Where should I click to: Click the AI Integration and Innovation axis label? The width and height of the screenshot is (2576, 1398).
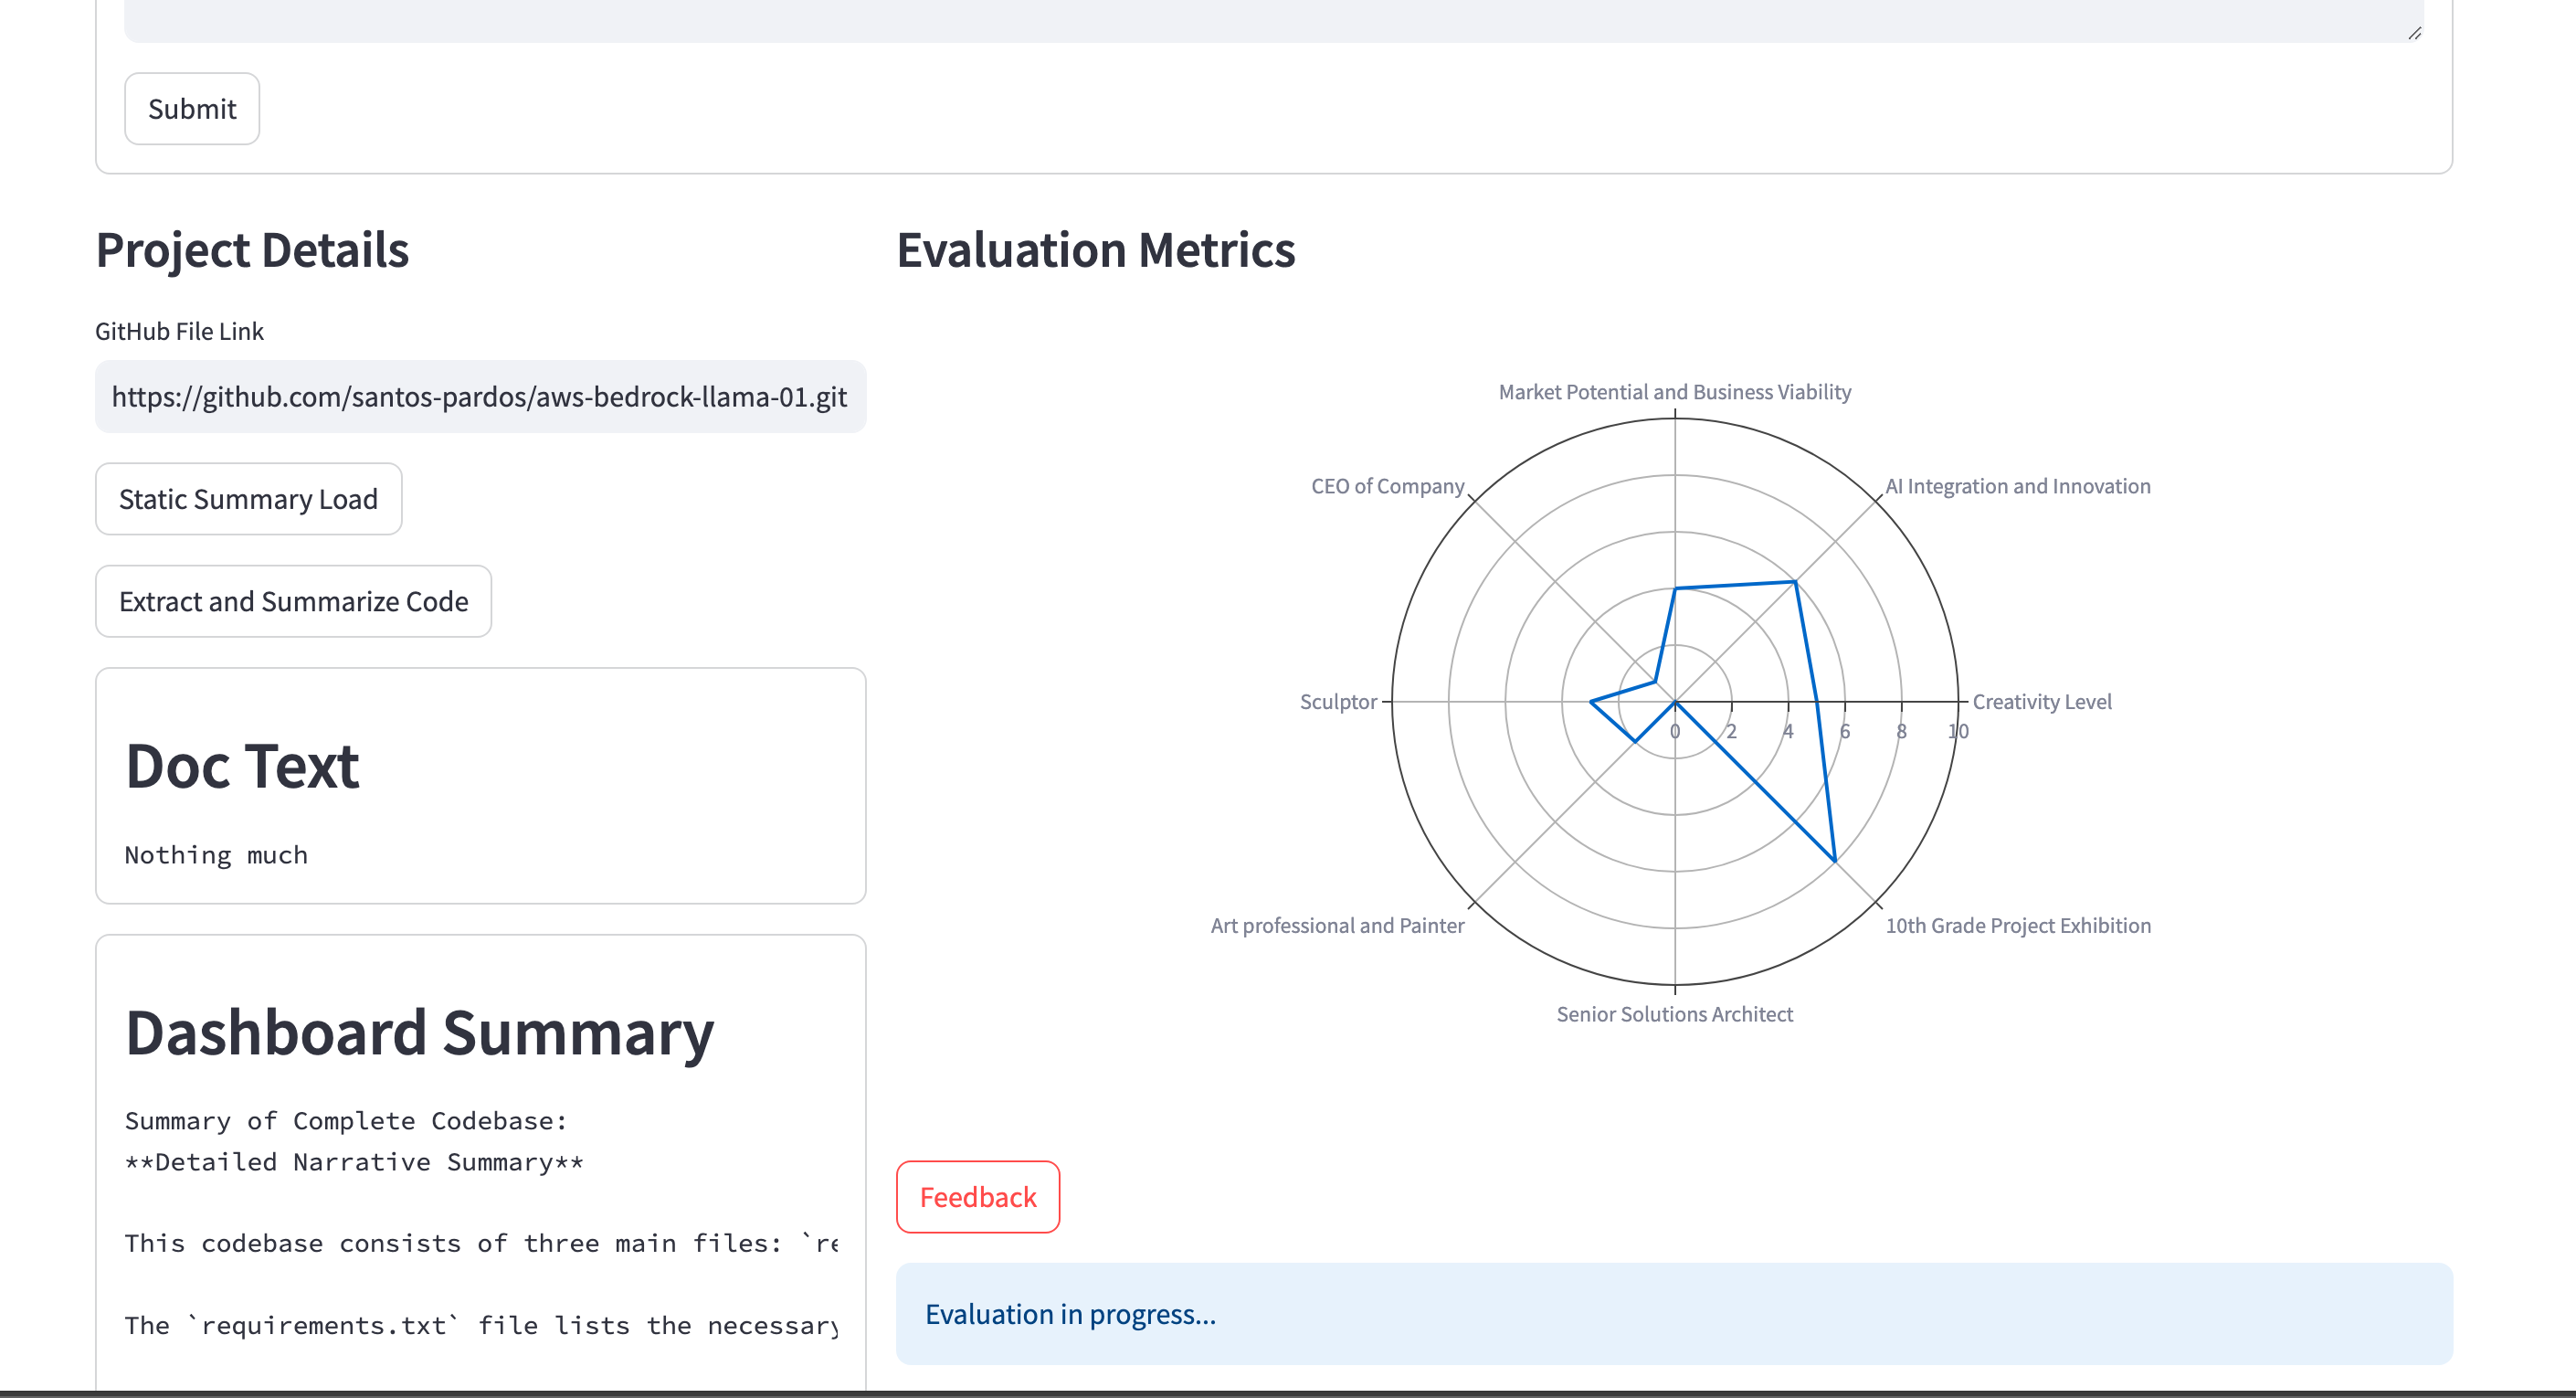pos(2017,486)
